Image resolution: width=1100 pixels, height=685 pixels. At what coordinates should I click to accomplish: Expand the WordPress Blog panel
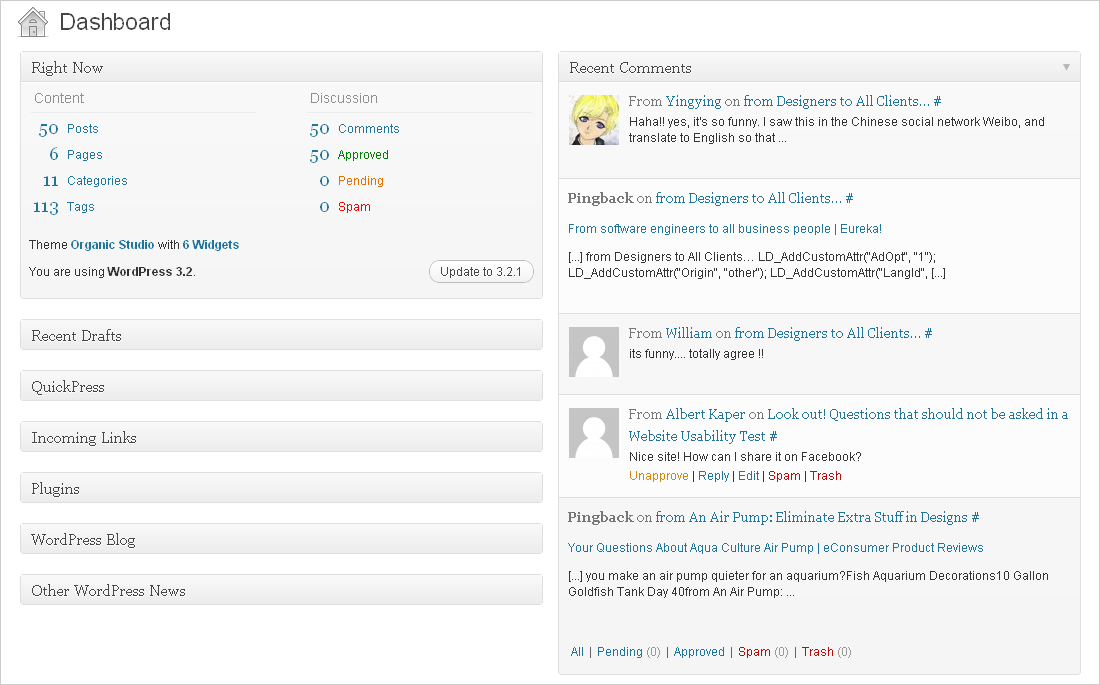(x=281, y=539)
